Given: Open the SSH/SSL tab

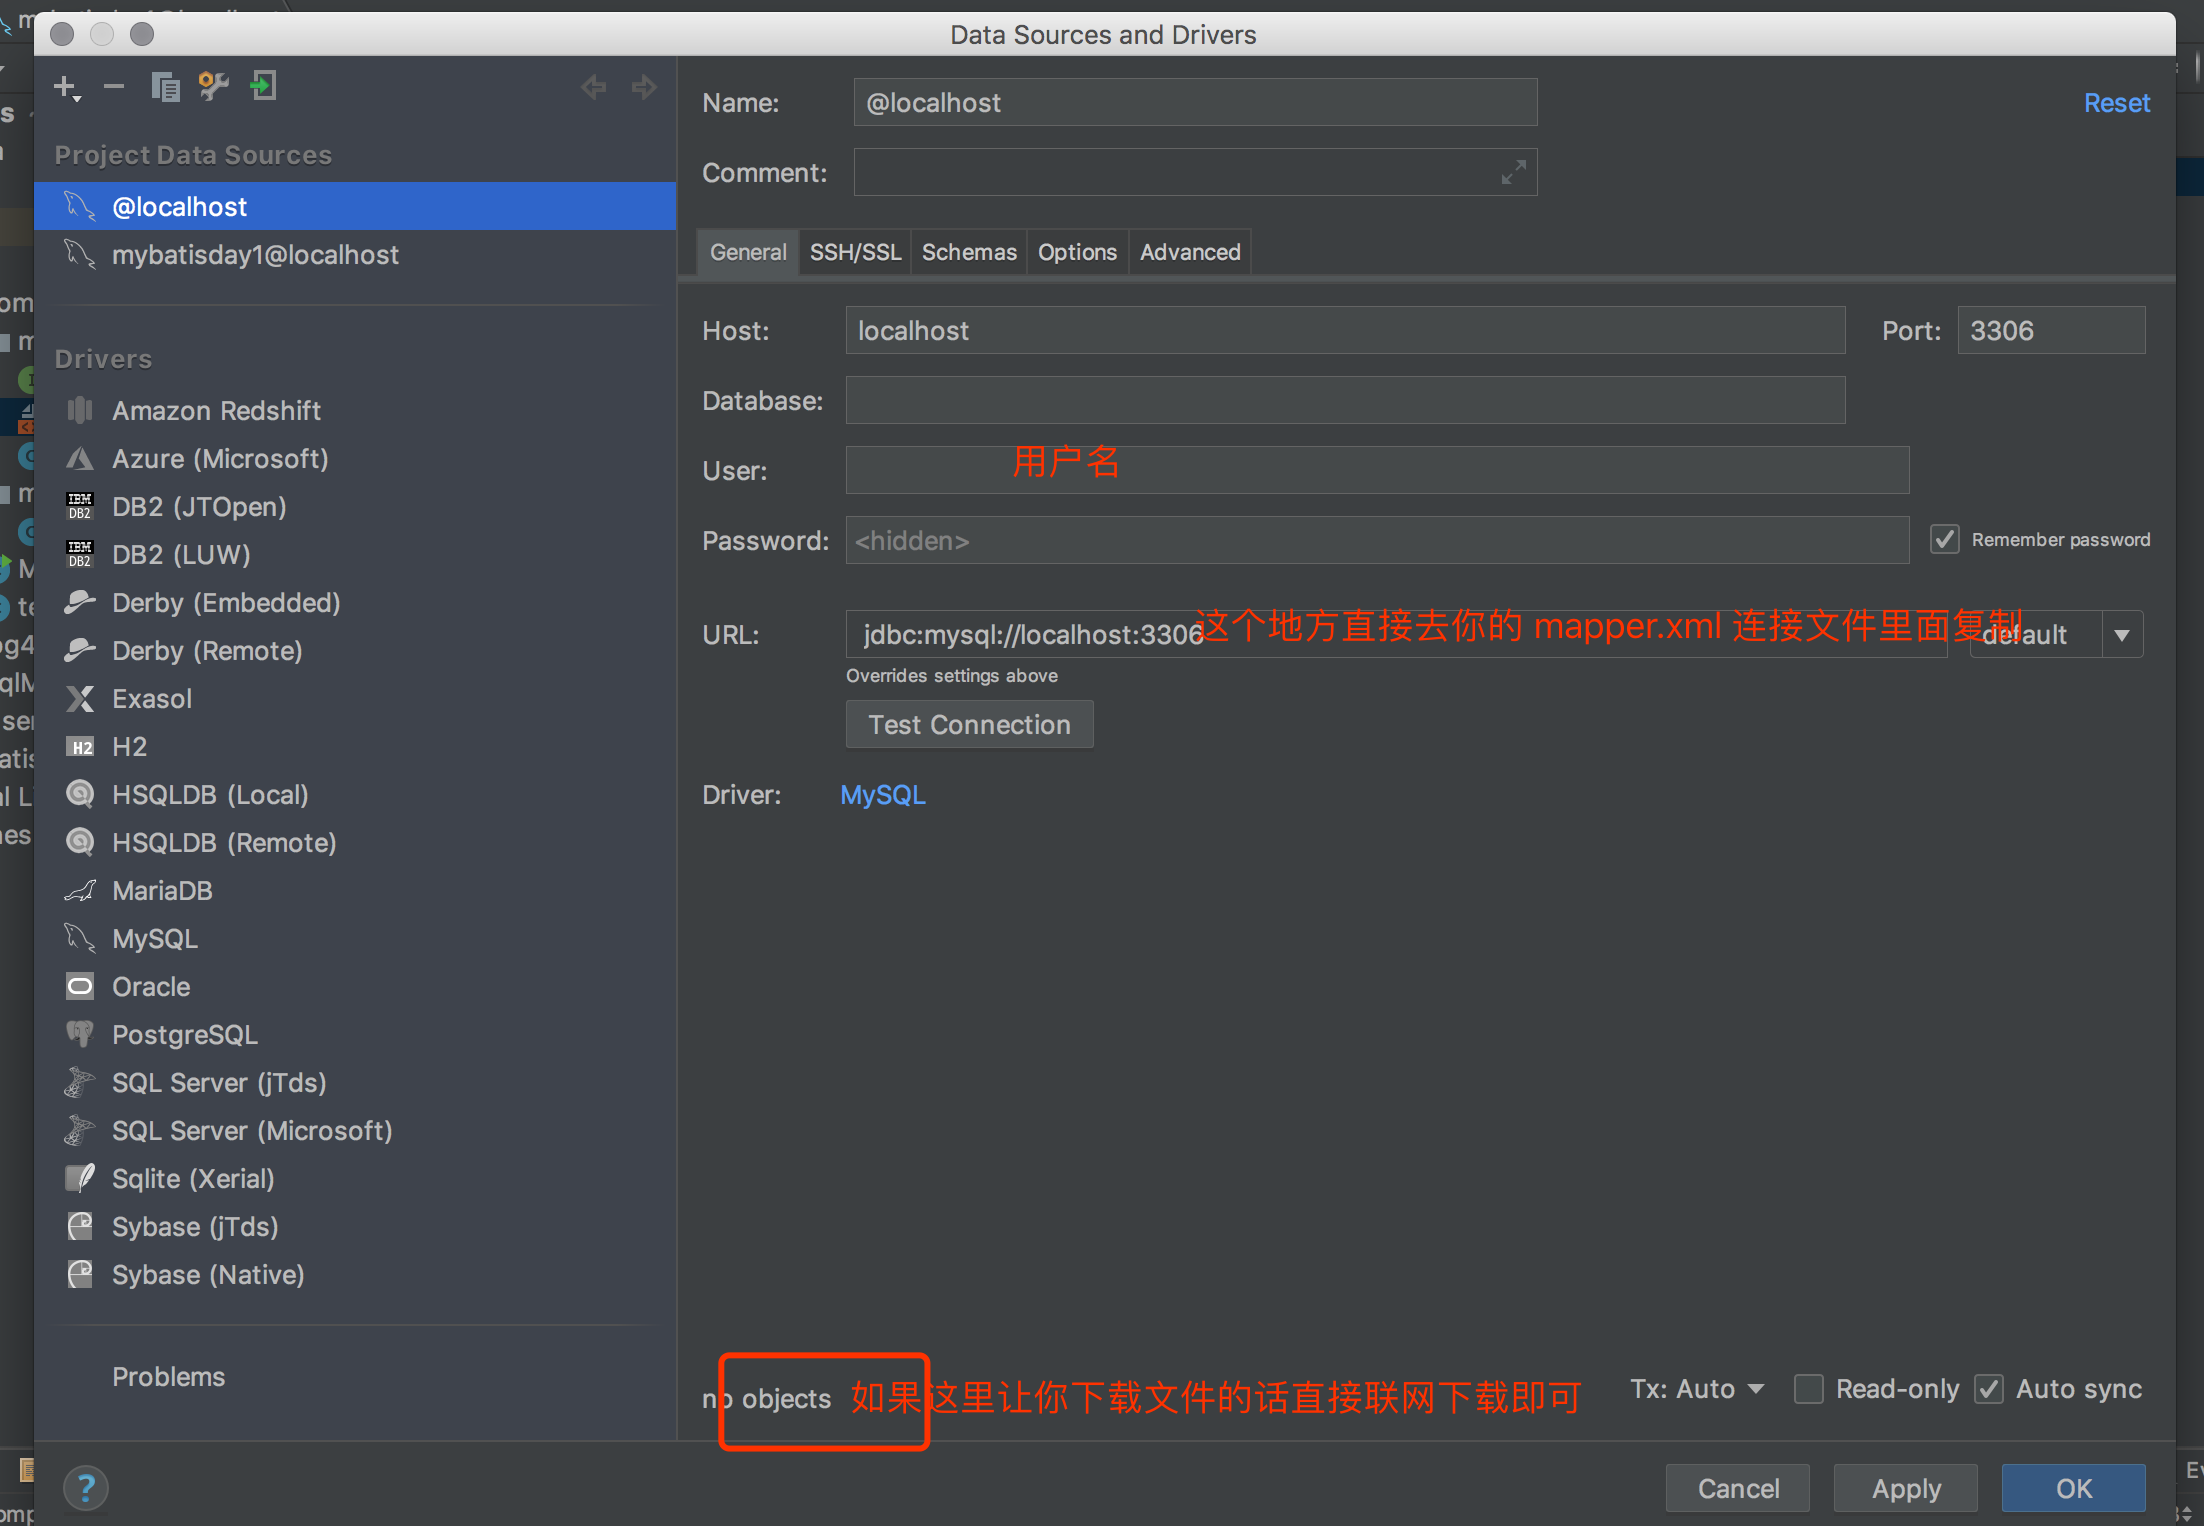Looking at the screenshot, I should tap(855, 252).
